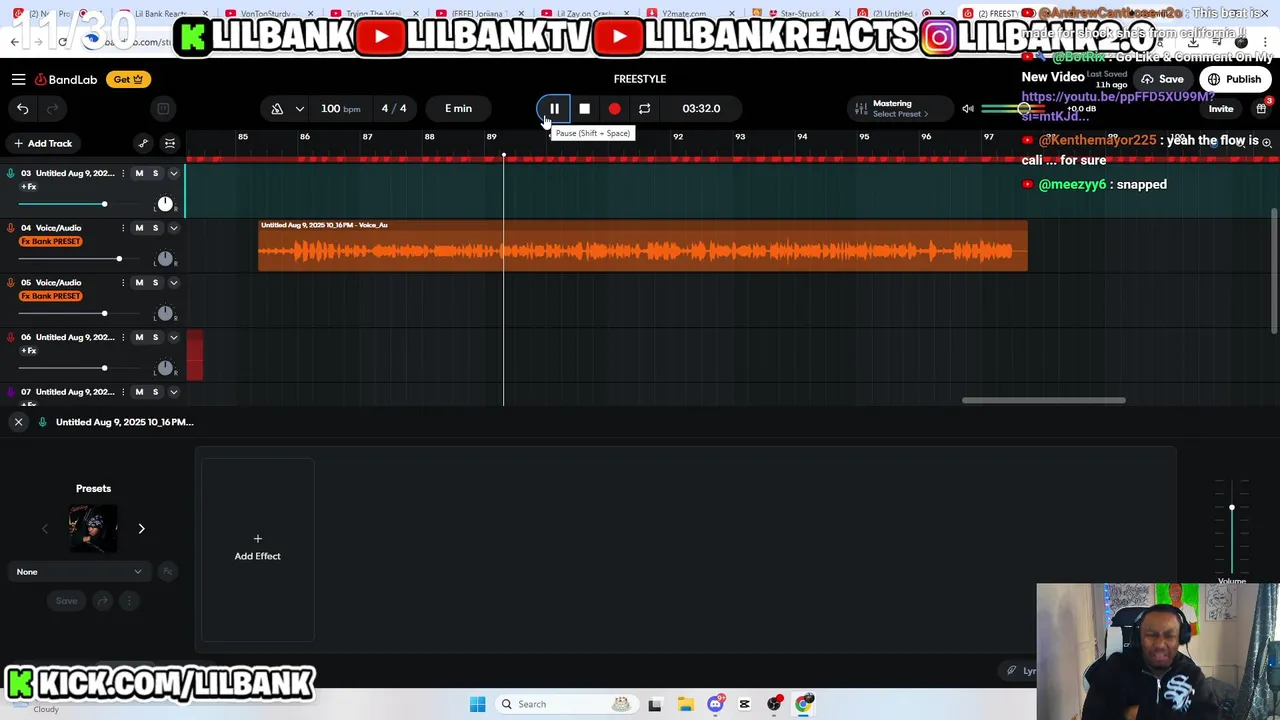Click track 03 microphone icon

(10, 173)
